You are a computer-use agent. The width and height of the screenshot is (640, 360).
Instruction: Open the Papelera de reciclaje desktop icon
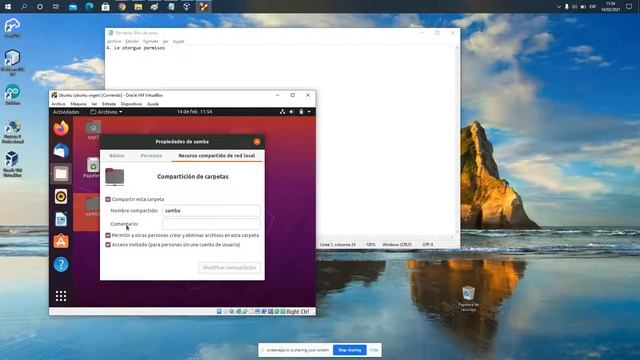pyautogui.click(x=468, y=299)
